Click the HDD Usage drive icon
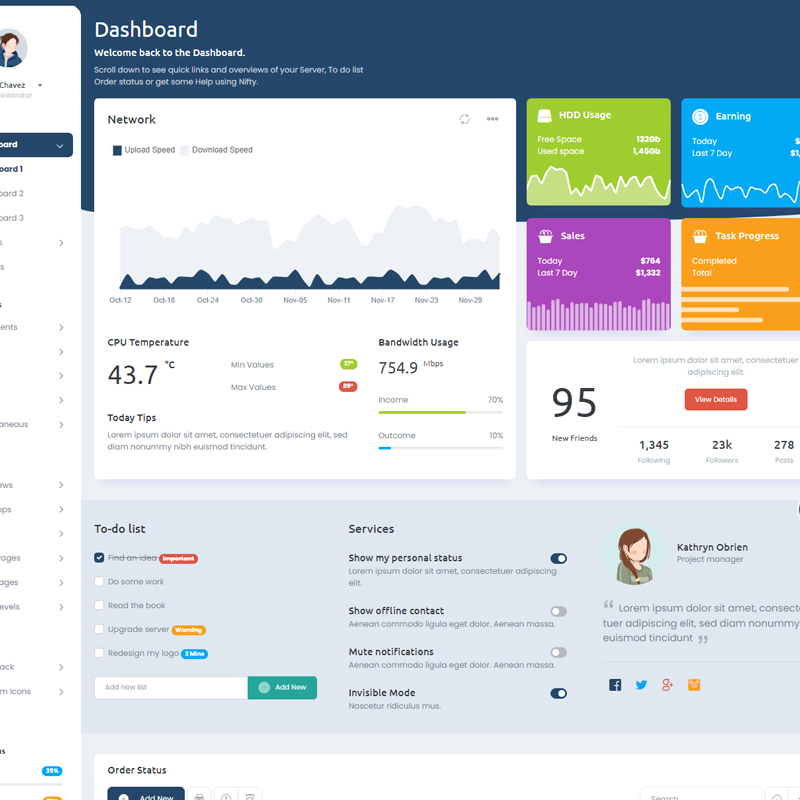800x800 pixels. [545, 116]
